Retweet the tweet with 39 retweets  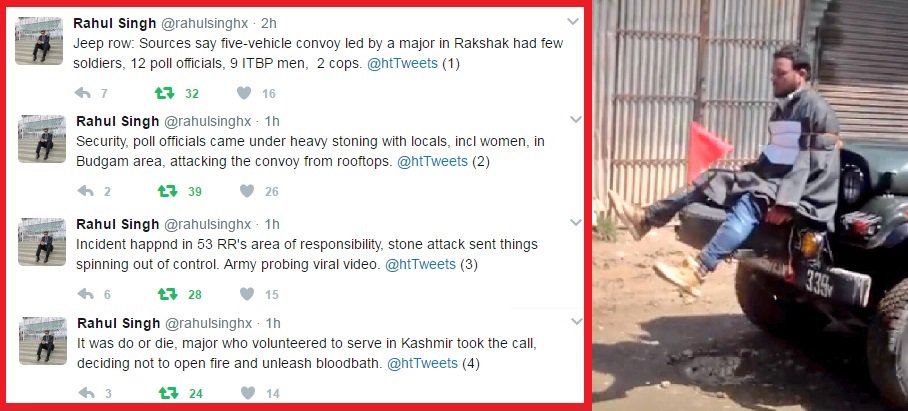tap(167, 191)
